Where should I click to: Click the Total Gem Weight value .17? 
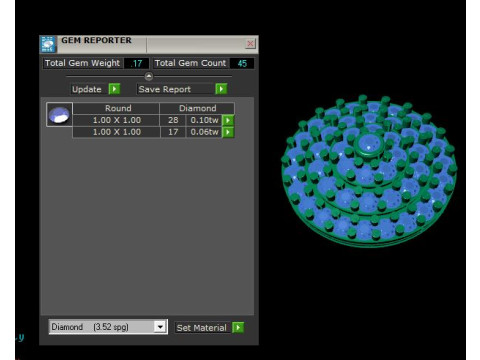click(136, 63)
